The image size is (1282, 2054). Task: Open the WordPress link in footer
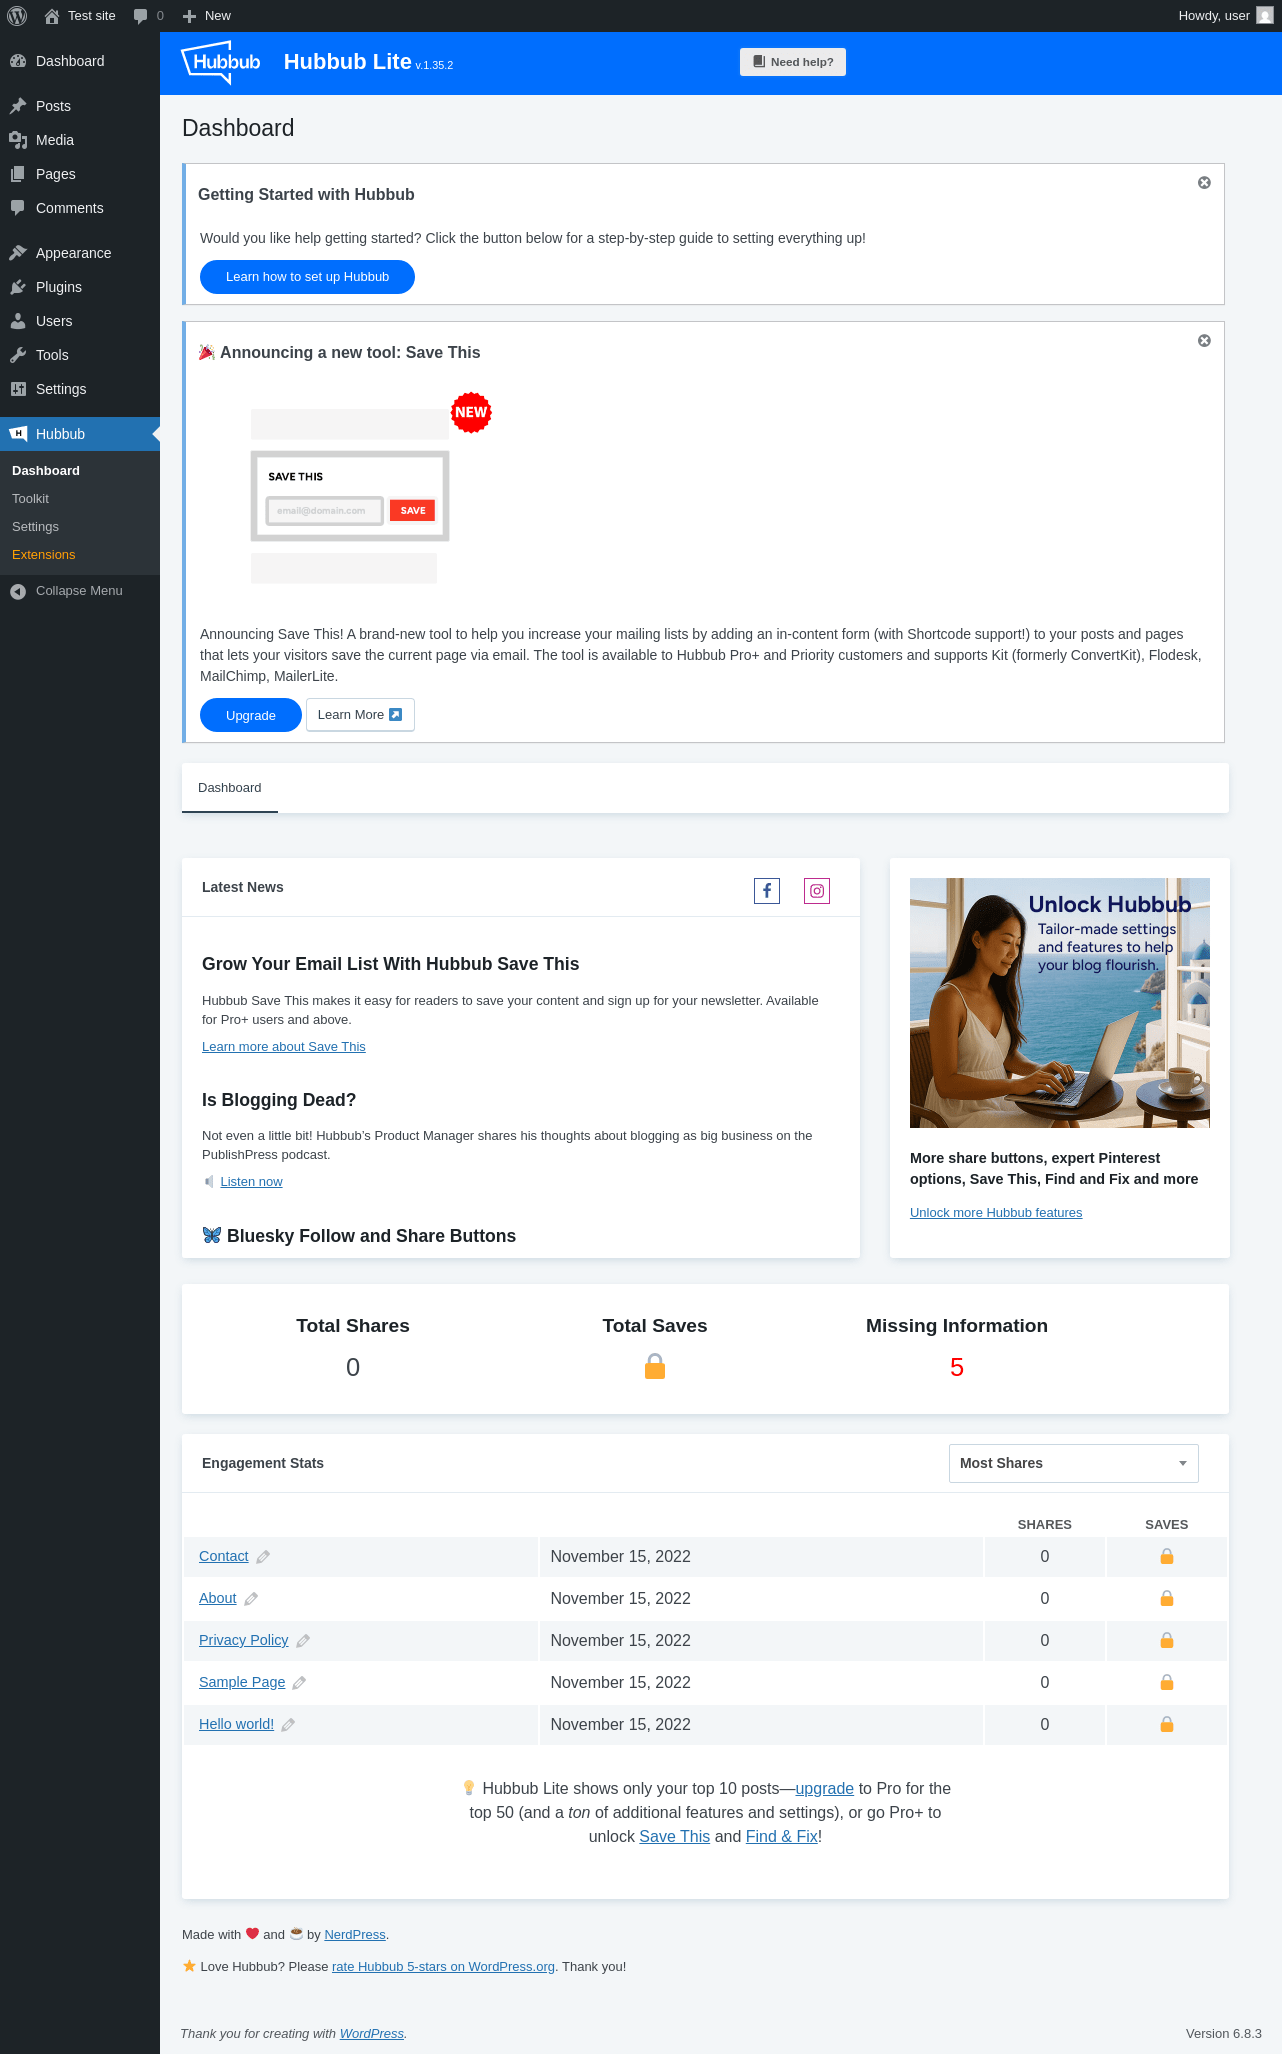(x=372, y=2034)
